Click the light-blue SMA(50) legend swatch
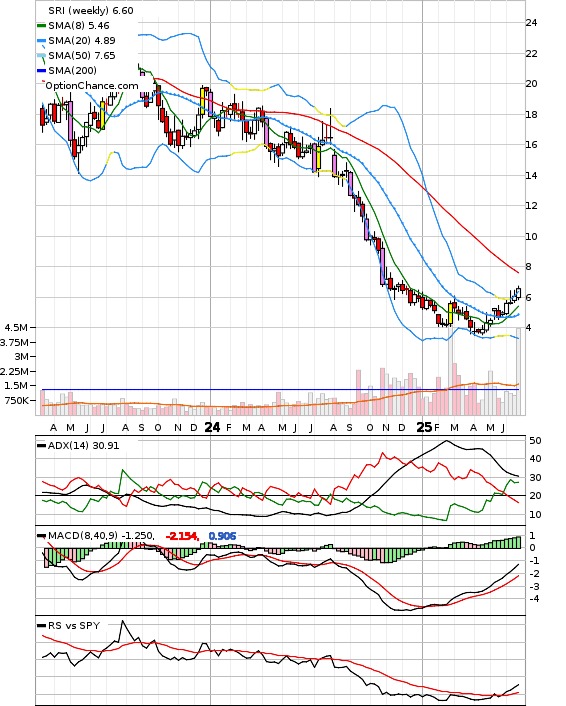The image size is (566, 706). [41, 55]
